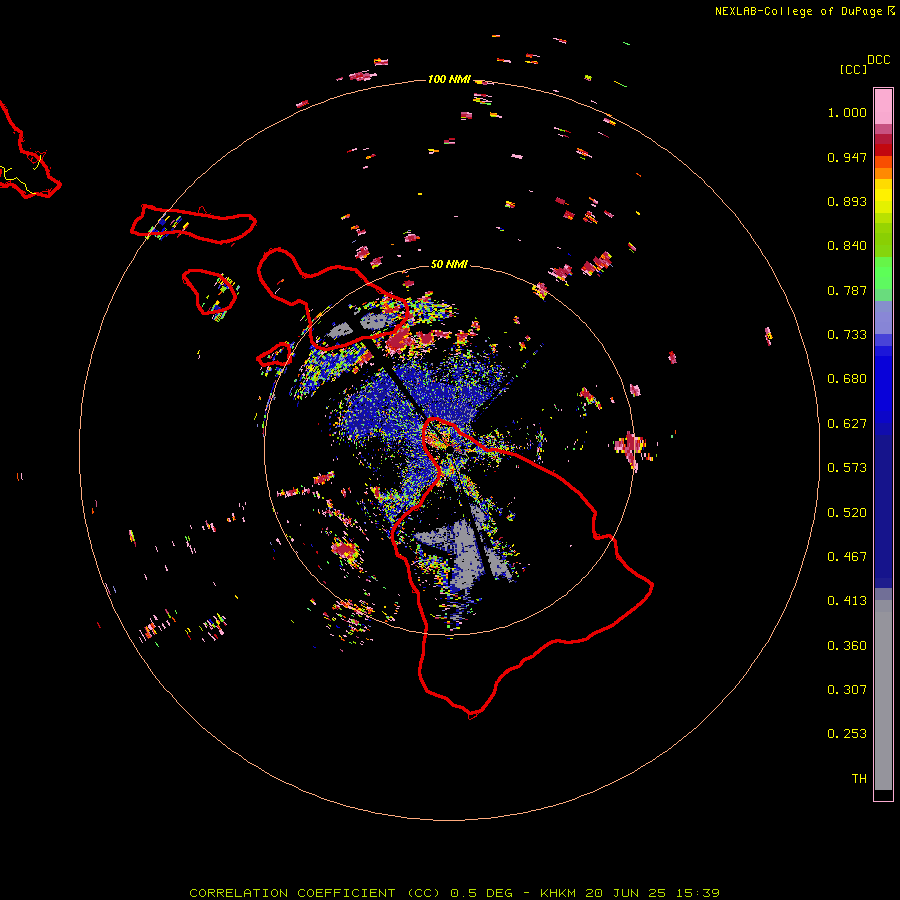Pick the red swatch just above the 0.947 value
This screenshot has height=900, width=900.
(883, 150)
